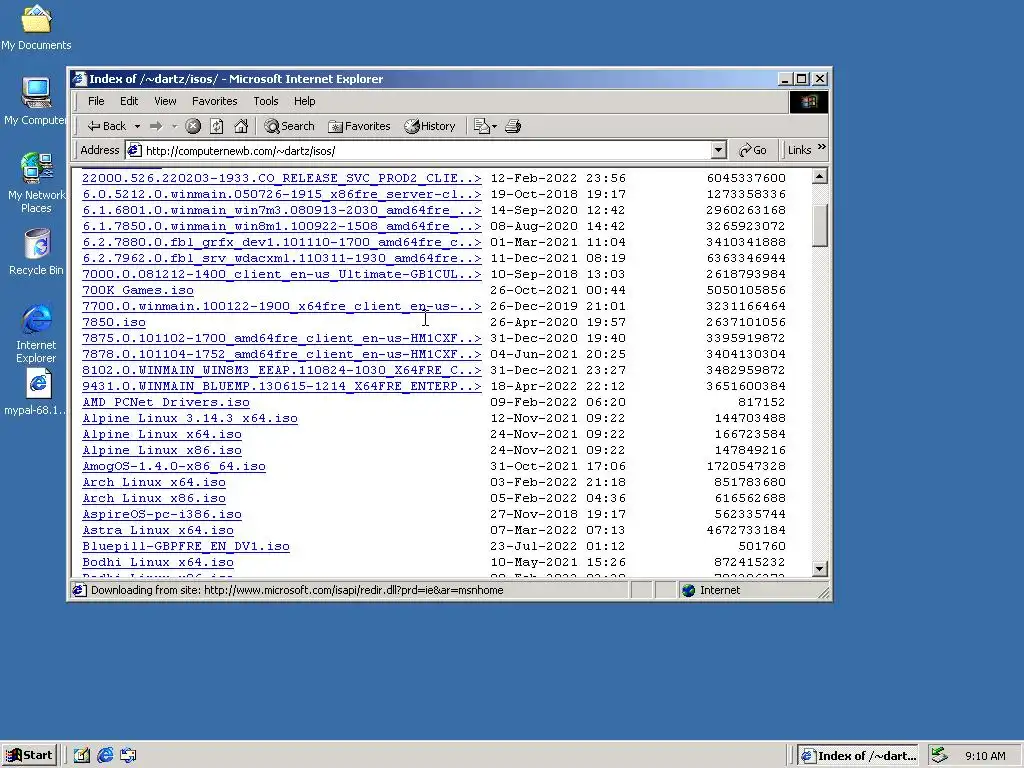Open the Help menu

pos(304,101)
